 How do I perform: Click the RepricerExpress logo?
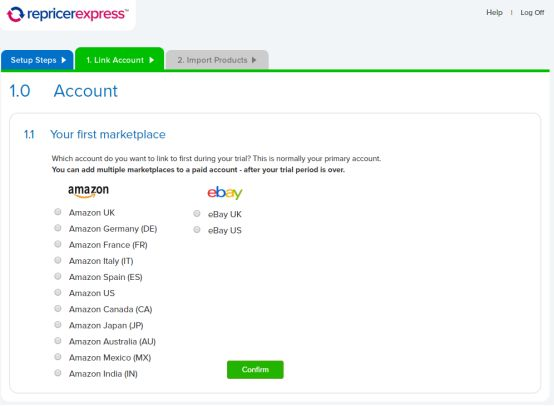(67, 14)
